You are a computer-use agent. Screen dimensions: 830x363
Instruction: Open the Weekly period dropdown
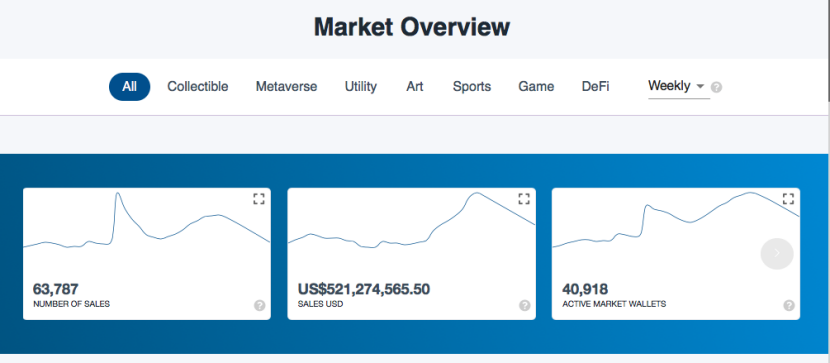[679, 86]
